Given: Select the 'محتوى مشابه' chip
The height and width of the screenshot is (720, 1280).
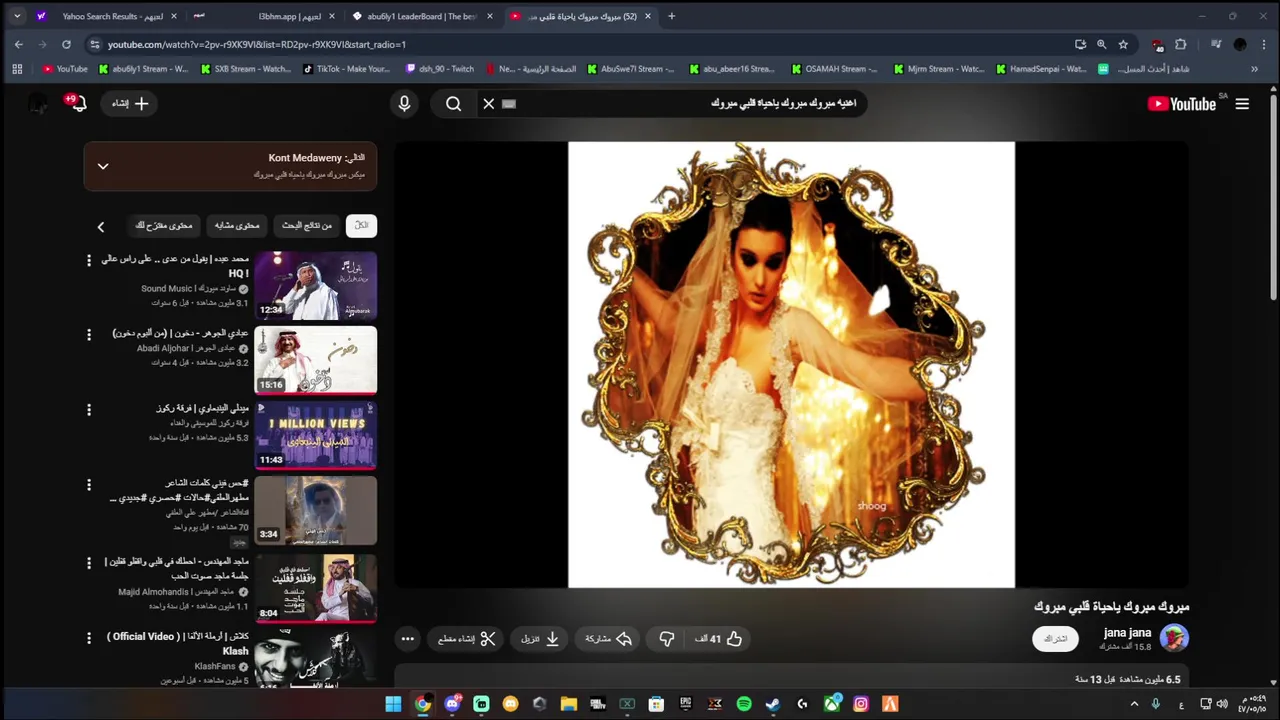Looking at the screenshot, I should [237, 226].
